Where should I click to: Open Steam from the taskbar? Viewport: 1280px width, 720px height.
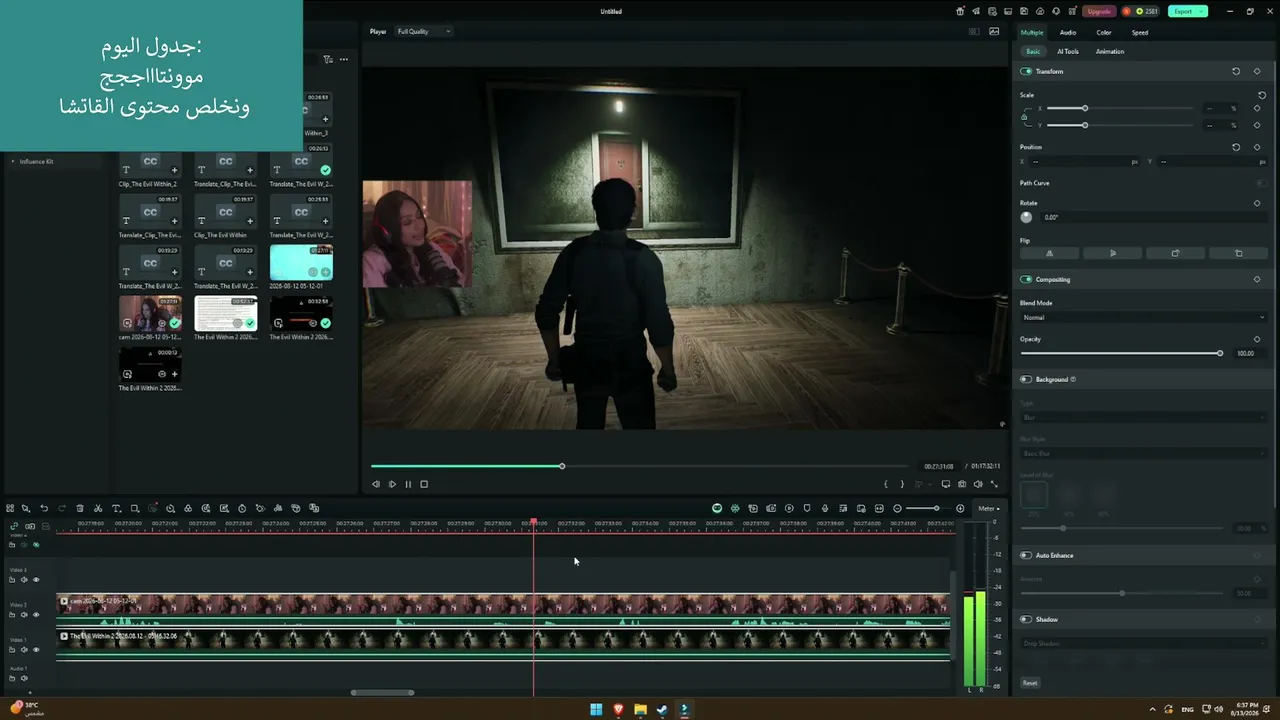662,710
